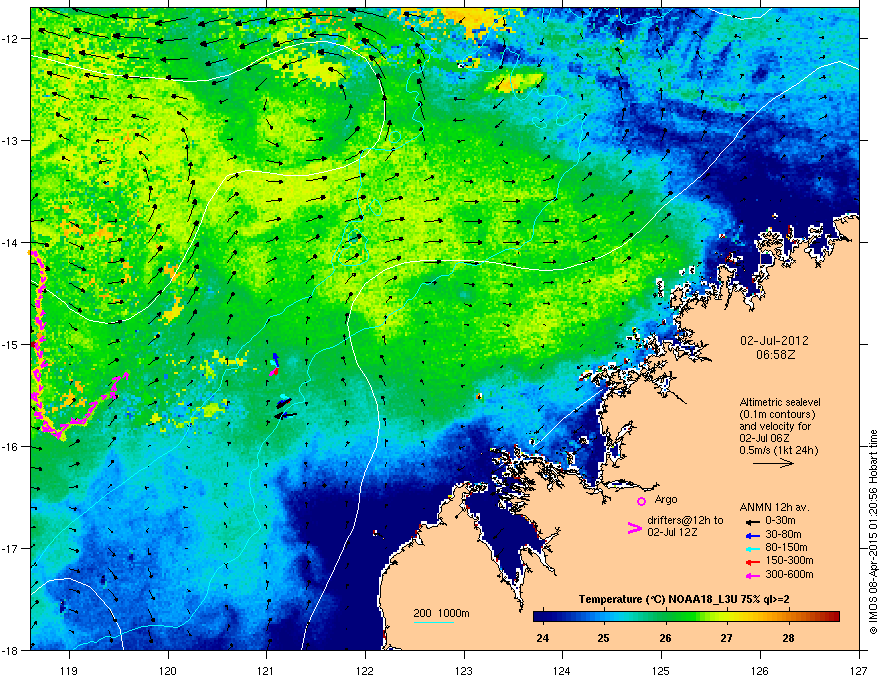The image size is (880, 680).
Task: Click the temperature color bar at 28
Action: coord(789,617)
